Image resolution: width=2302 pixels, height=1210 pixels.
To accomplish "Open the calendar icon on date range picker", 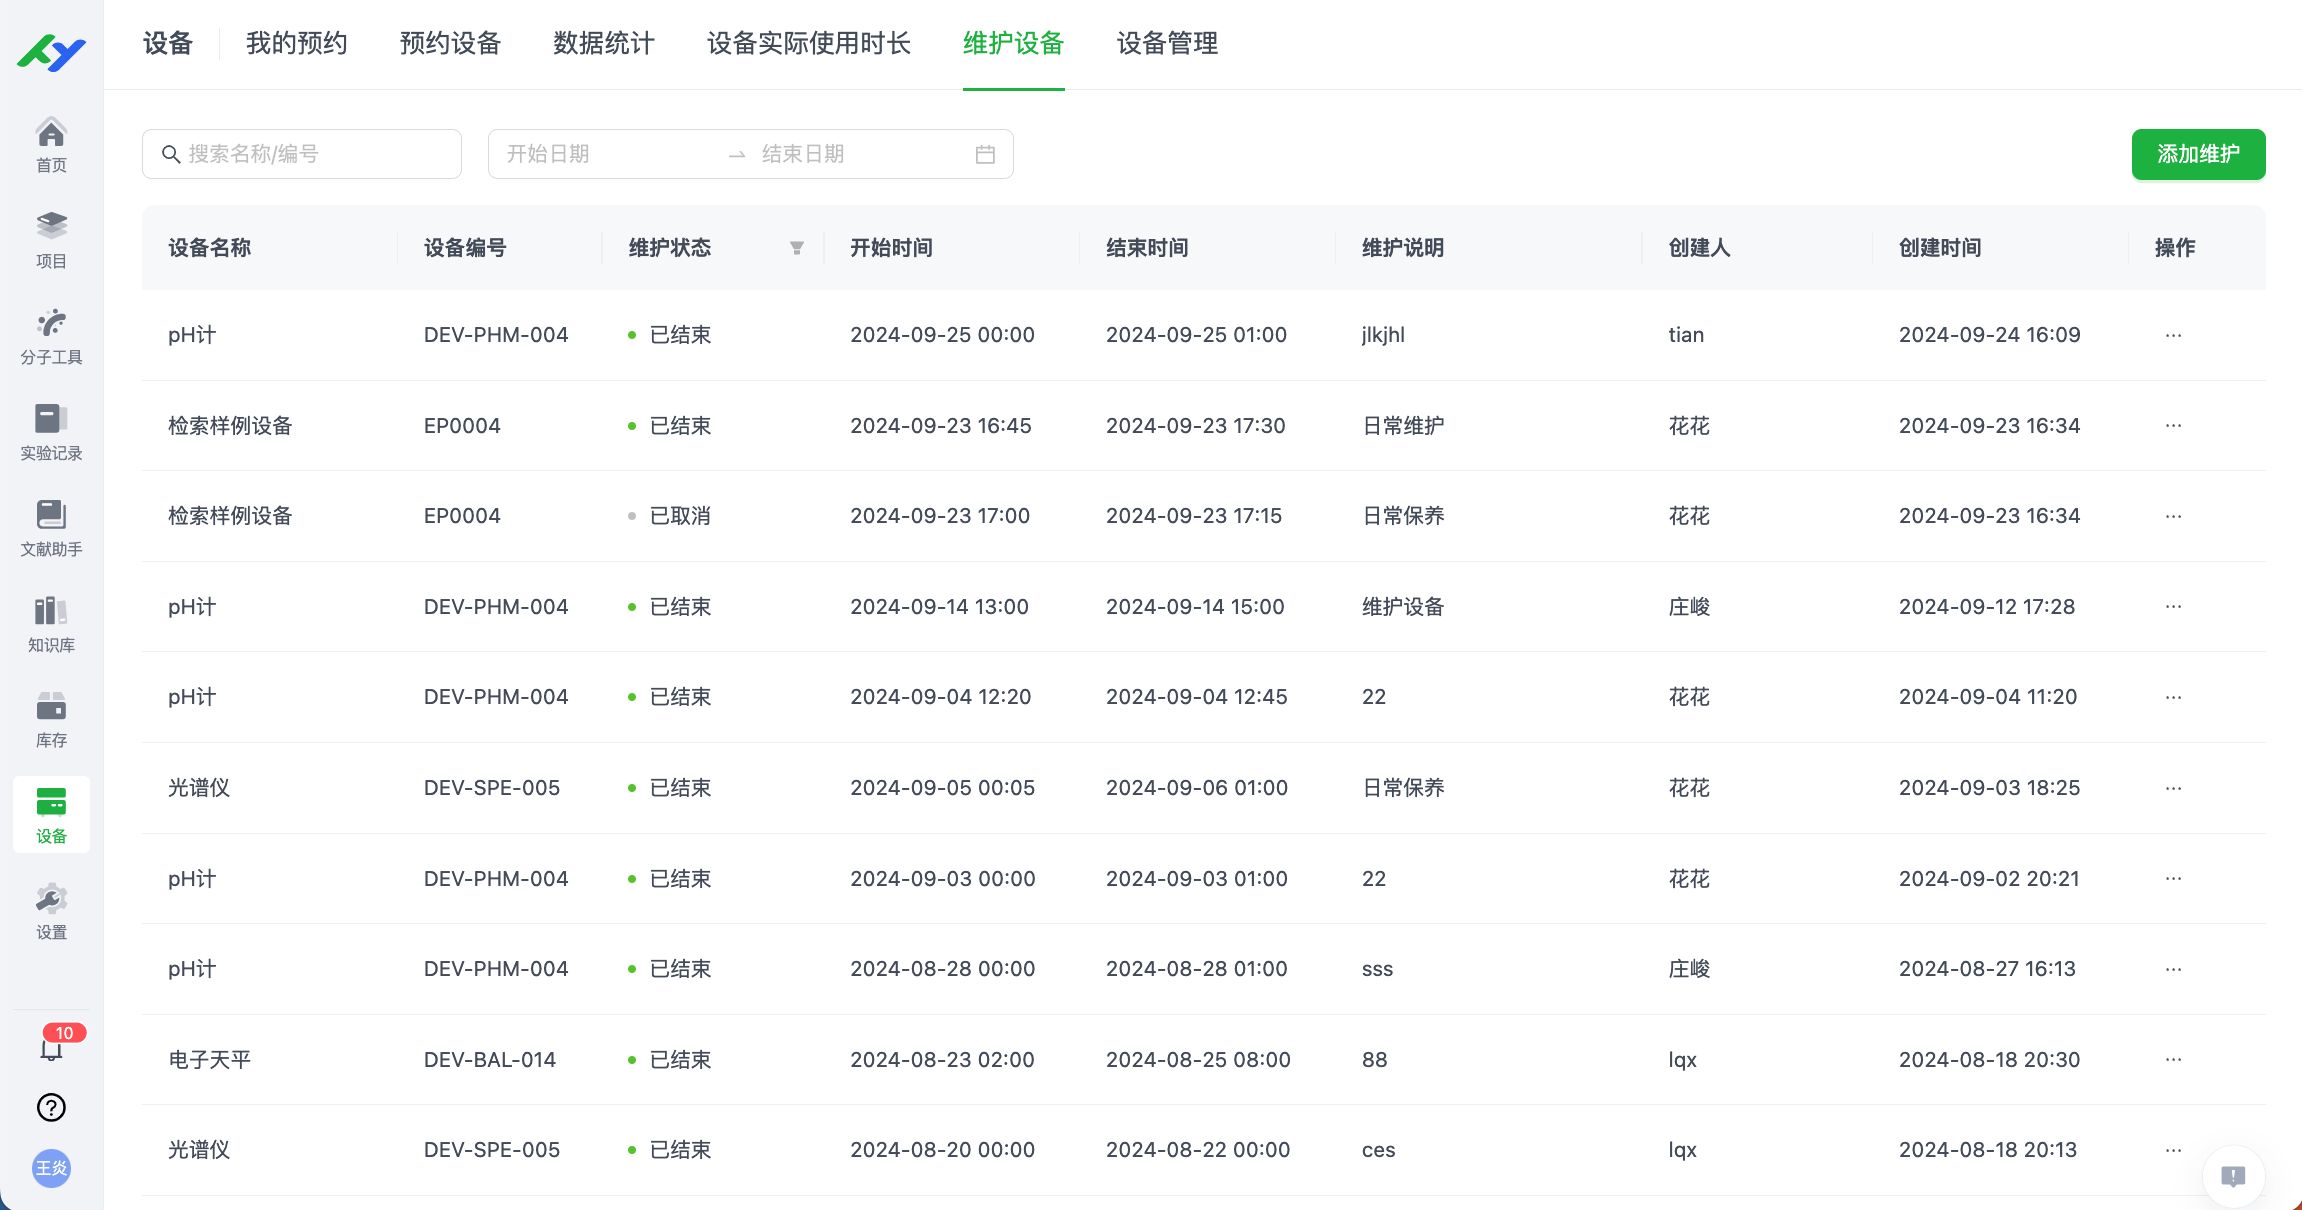I will point(986,153).
